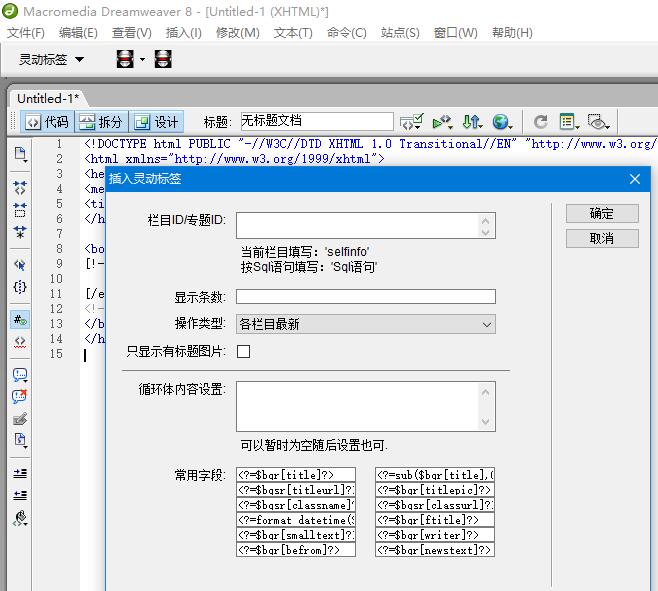Viewport: 658px width, 591px height.
Task: Switch to 设计 design view
Action: 156,122
